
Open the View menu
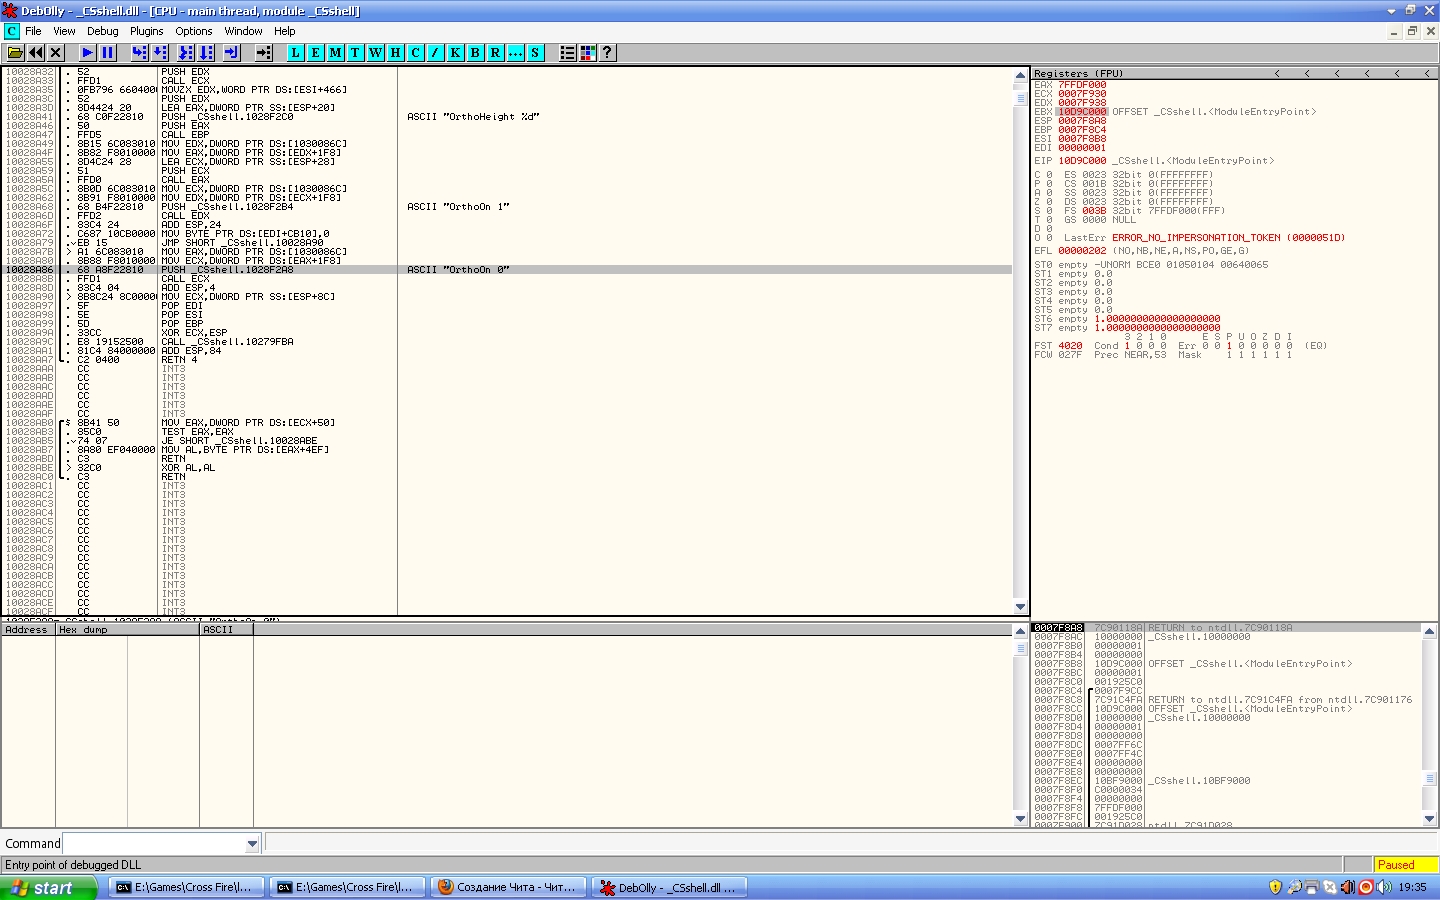click(x=64, y=31)
